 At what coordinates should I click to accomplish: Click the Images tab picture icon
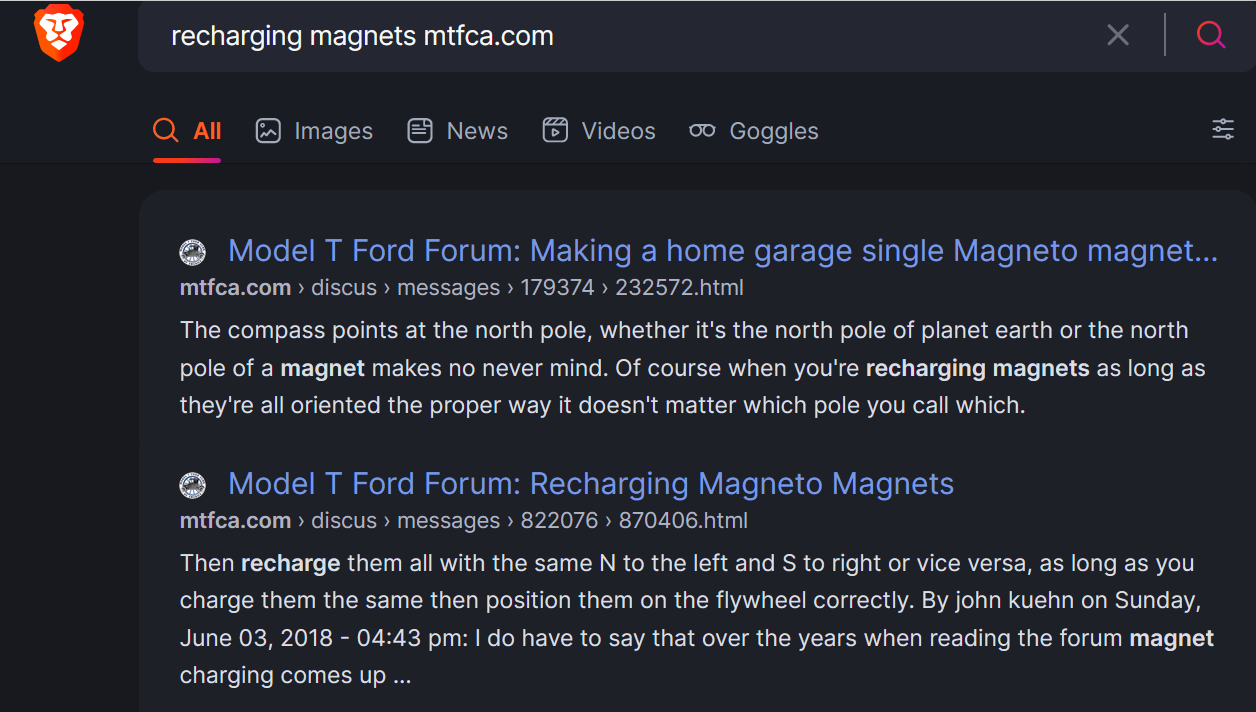[x=268, y=131]
